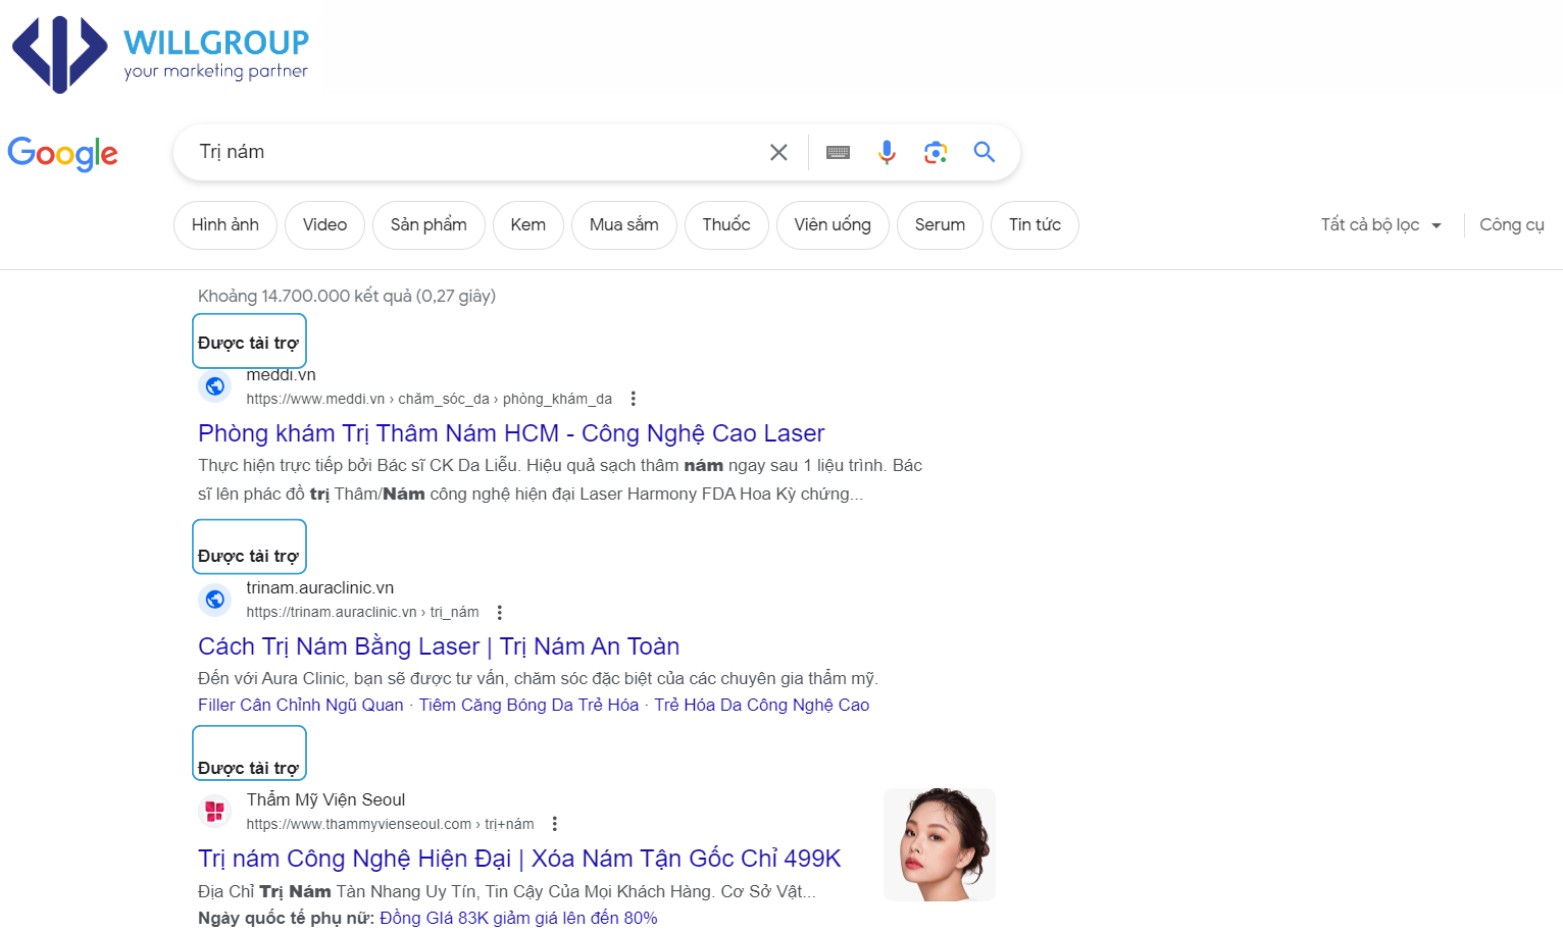Screen dimensions: 1563x938
Task: Expand the Tất cả bộ lọc dropdown
Action: tap(1381, 225)
